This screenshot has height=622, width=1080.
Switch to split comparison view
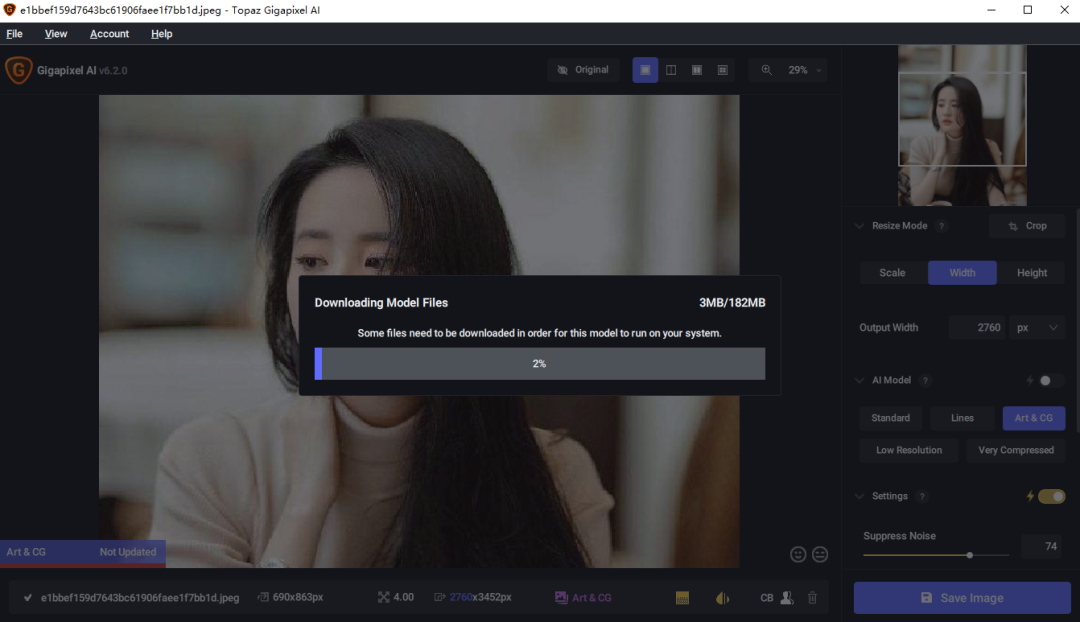[x=671, y=70]
